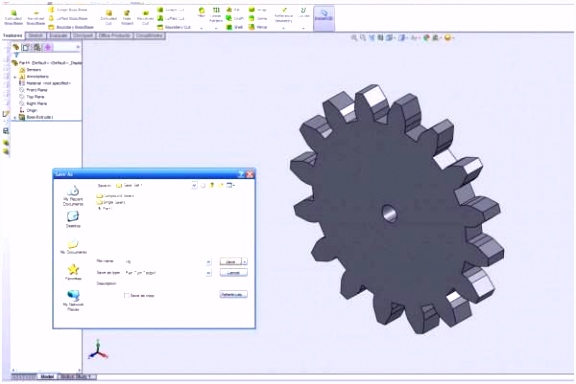Select the Mirror tool

tap(258, 27)
